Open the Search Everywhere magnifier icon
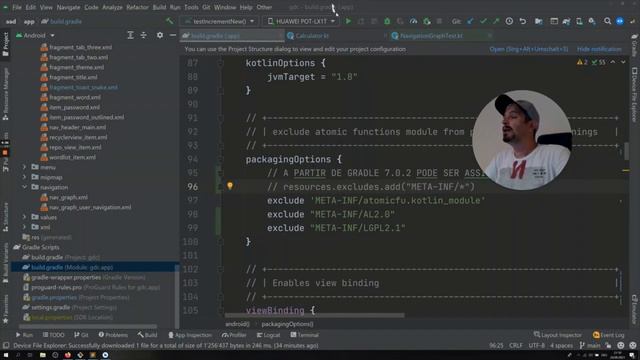Viewport: 640px width, 360px height. [607, 21]
